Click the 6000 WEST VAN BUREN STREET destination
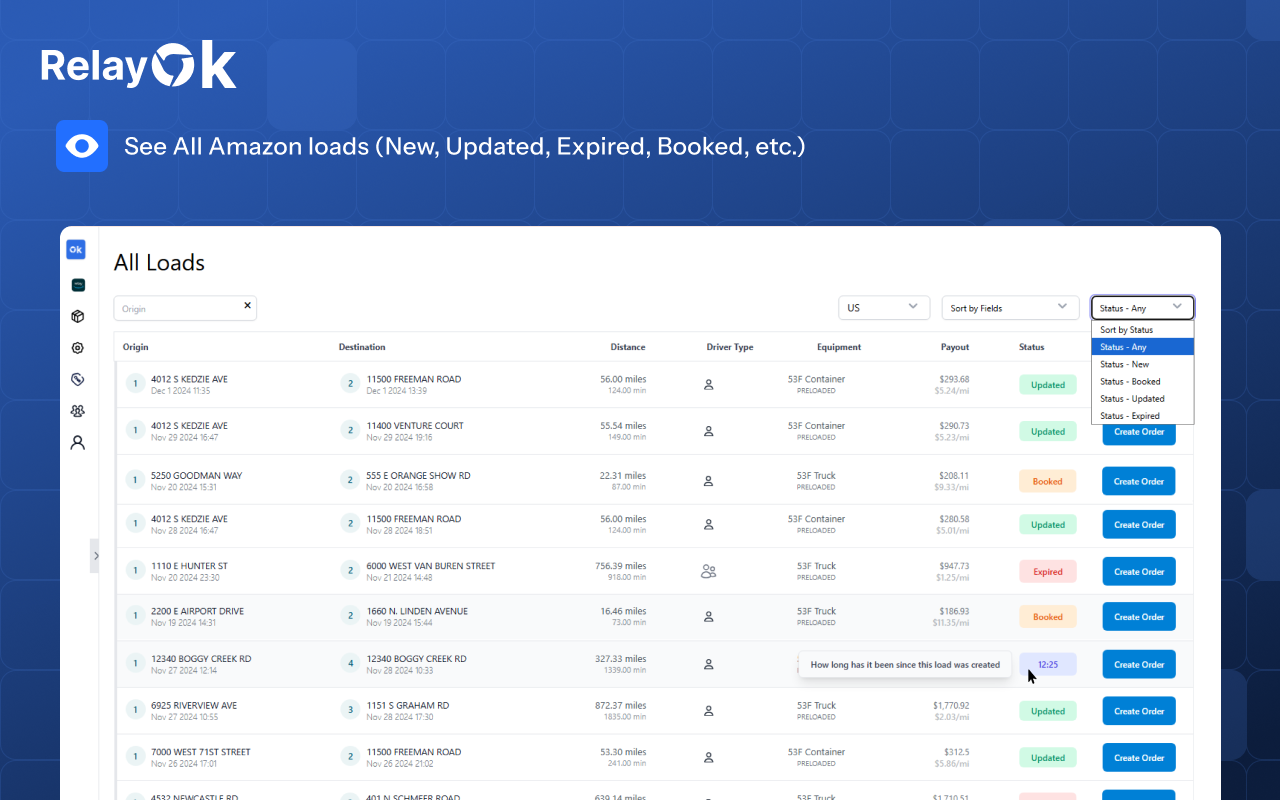Screen dimensions: 1280x800 pos(431,566)
